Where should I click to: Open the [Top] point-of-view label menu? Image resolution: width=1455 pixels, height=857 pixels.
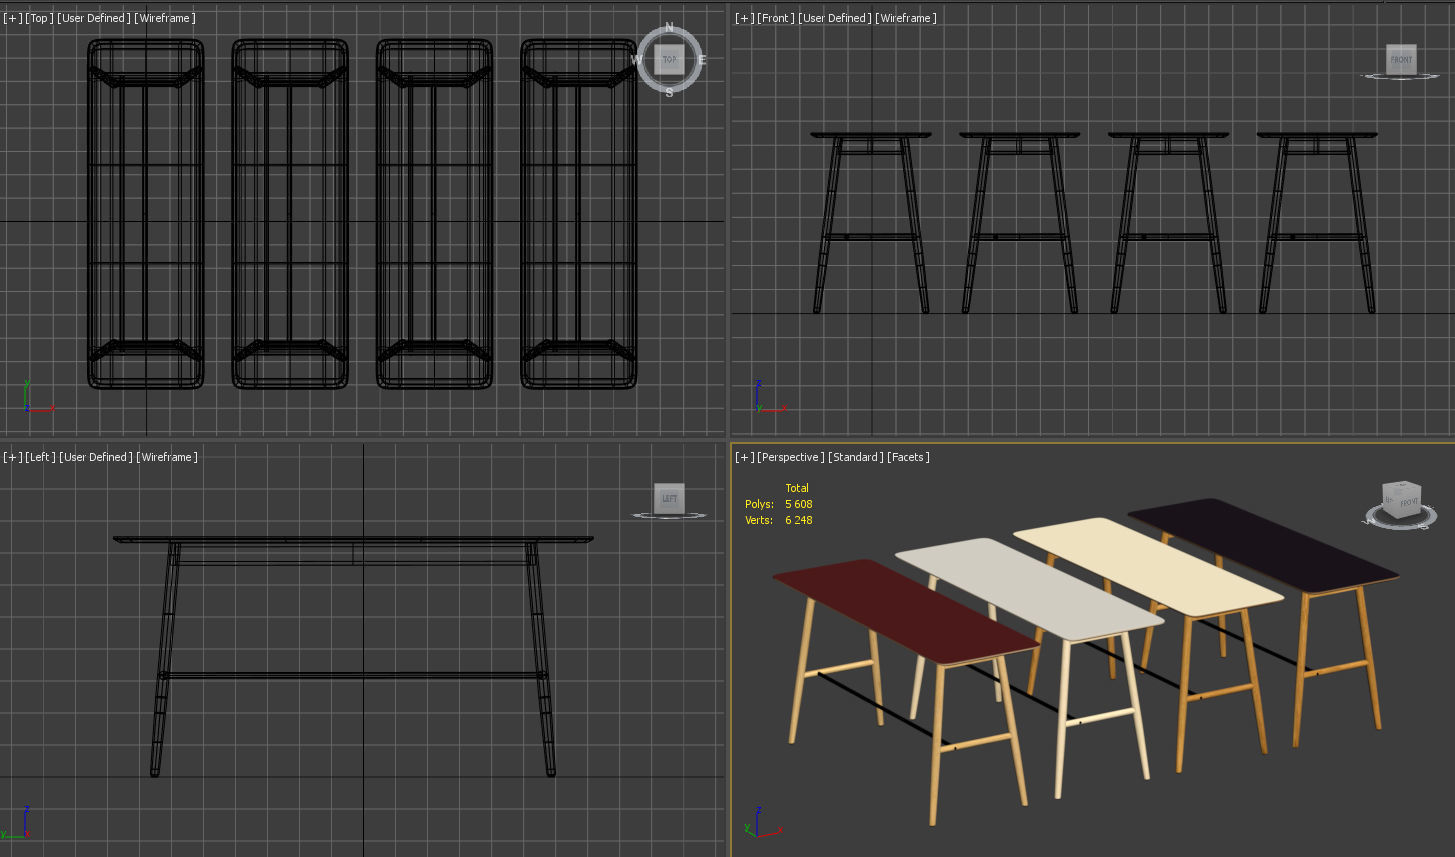(40, 18)
